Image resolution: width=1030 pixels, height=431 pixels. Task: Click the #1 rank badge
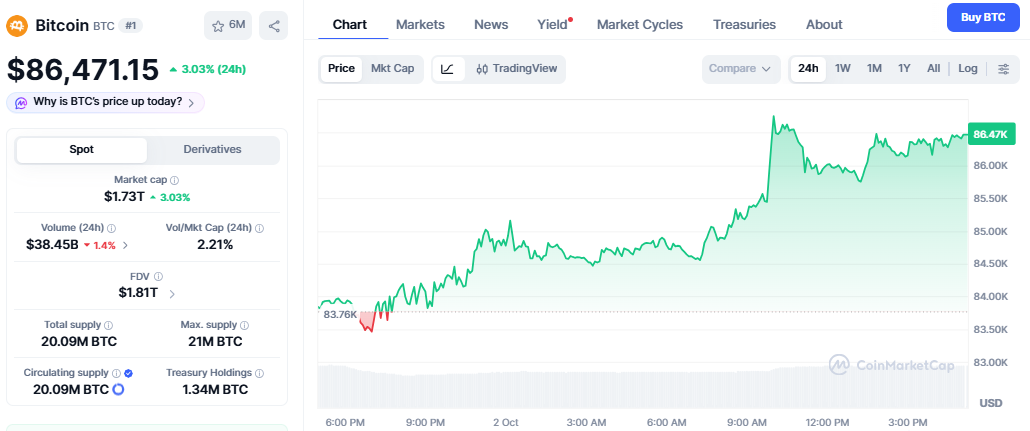(130, 26)
